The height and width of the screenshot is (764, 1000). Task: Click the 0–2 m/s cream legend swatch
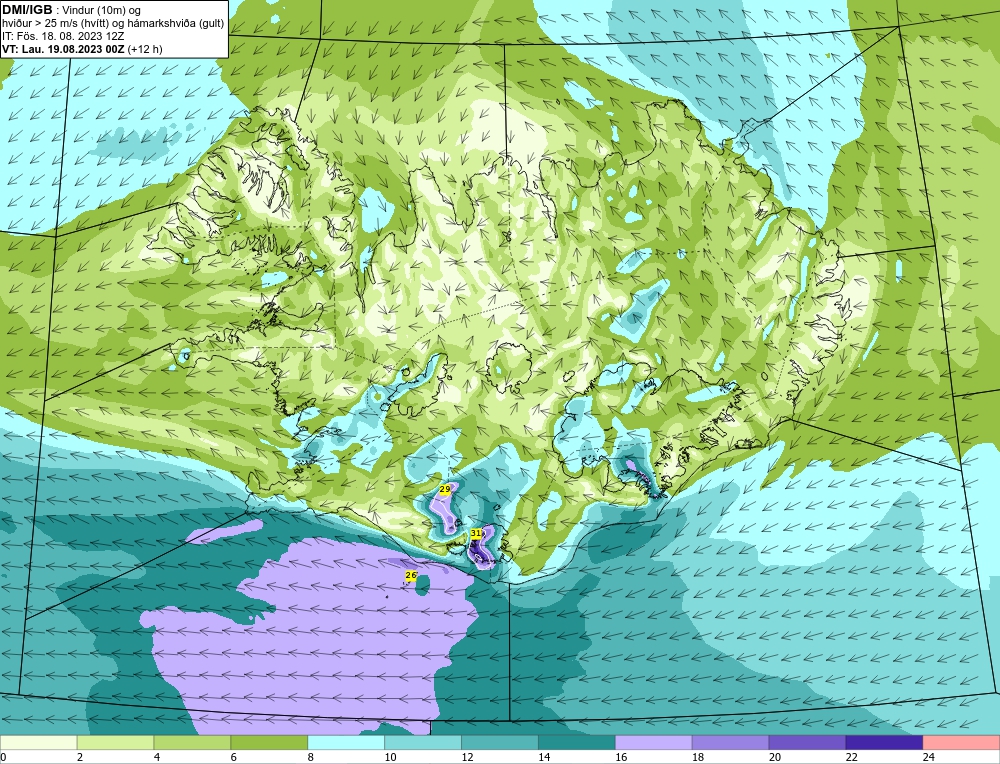point(38,743)
